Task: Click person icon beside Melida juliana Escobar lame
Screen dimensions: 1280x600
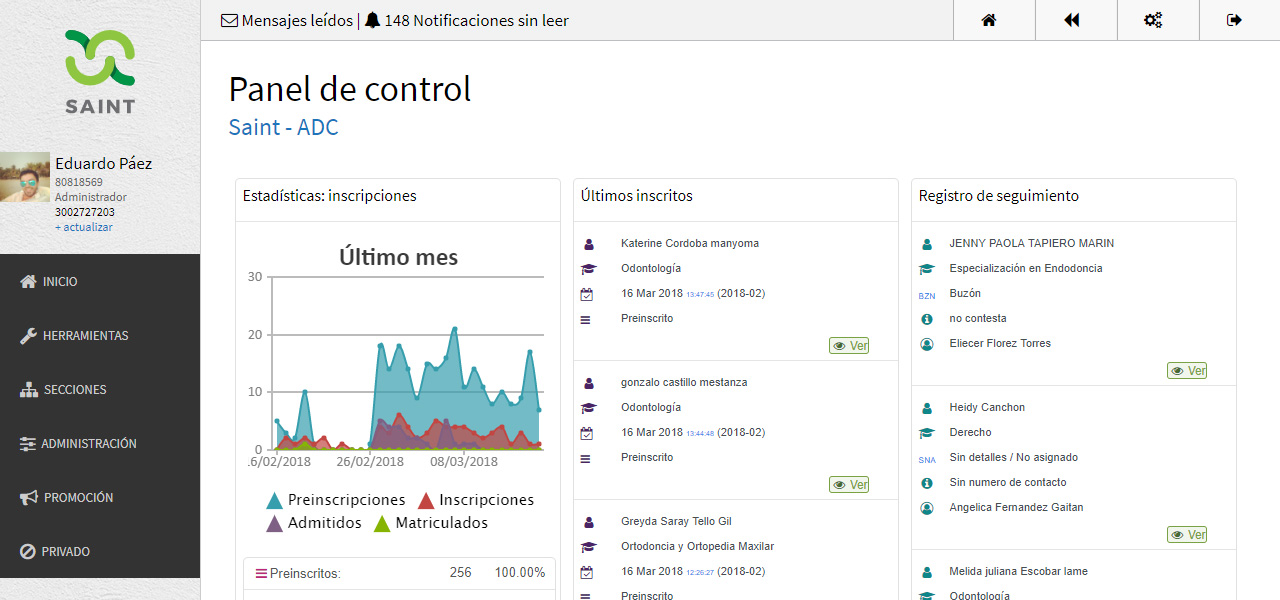Action: tap(926, 572)
